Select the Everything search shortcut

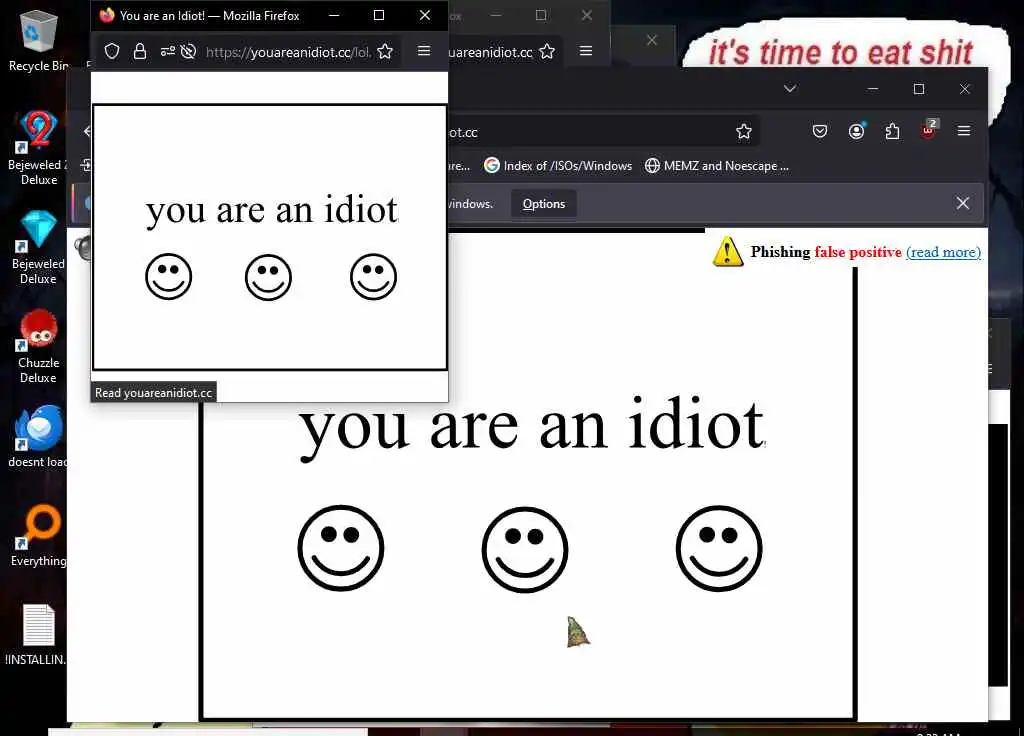[38, 536]
